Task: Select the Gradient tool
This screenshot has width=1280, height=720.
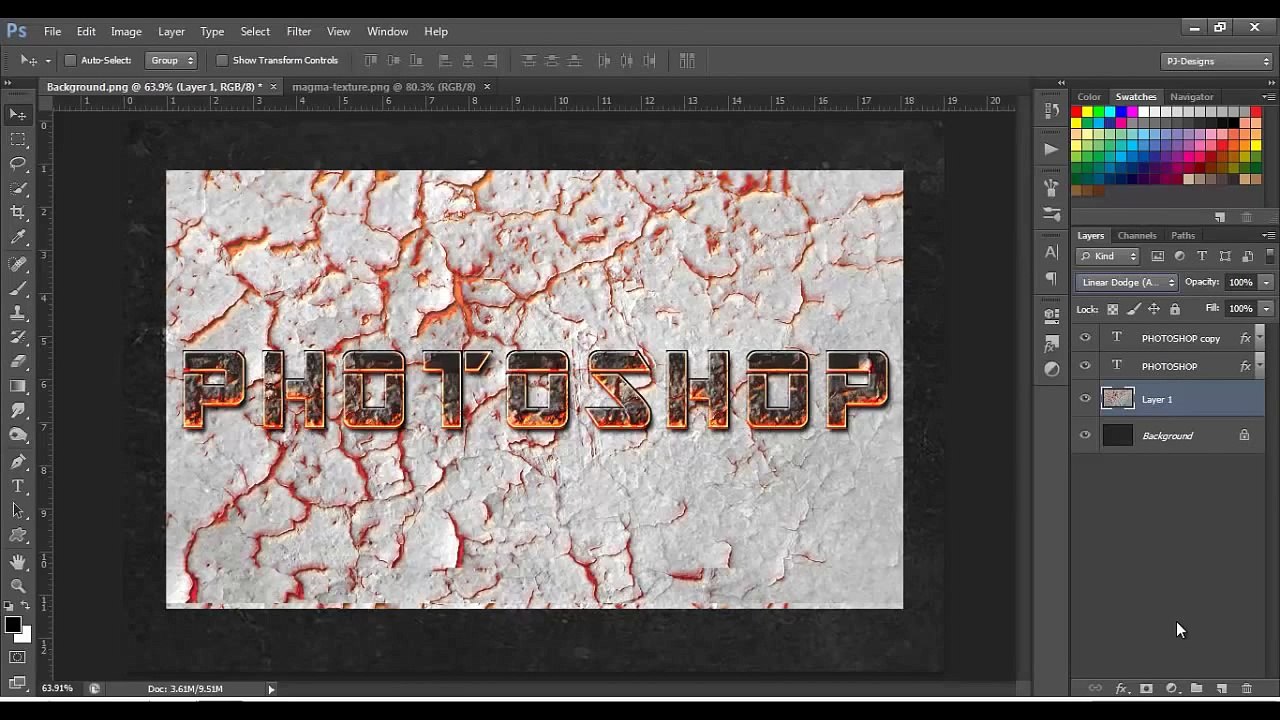Action: (x=18, y=386)
